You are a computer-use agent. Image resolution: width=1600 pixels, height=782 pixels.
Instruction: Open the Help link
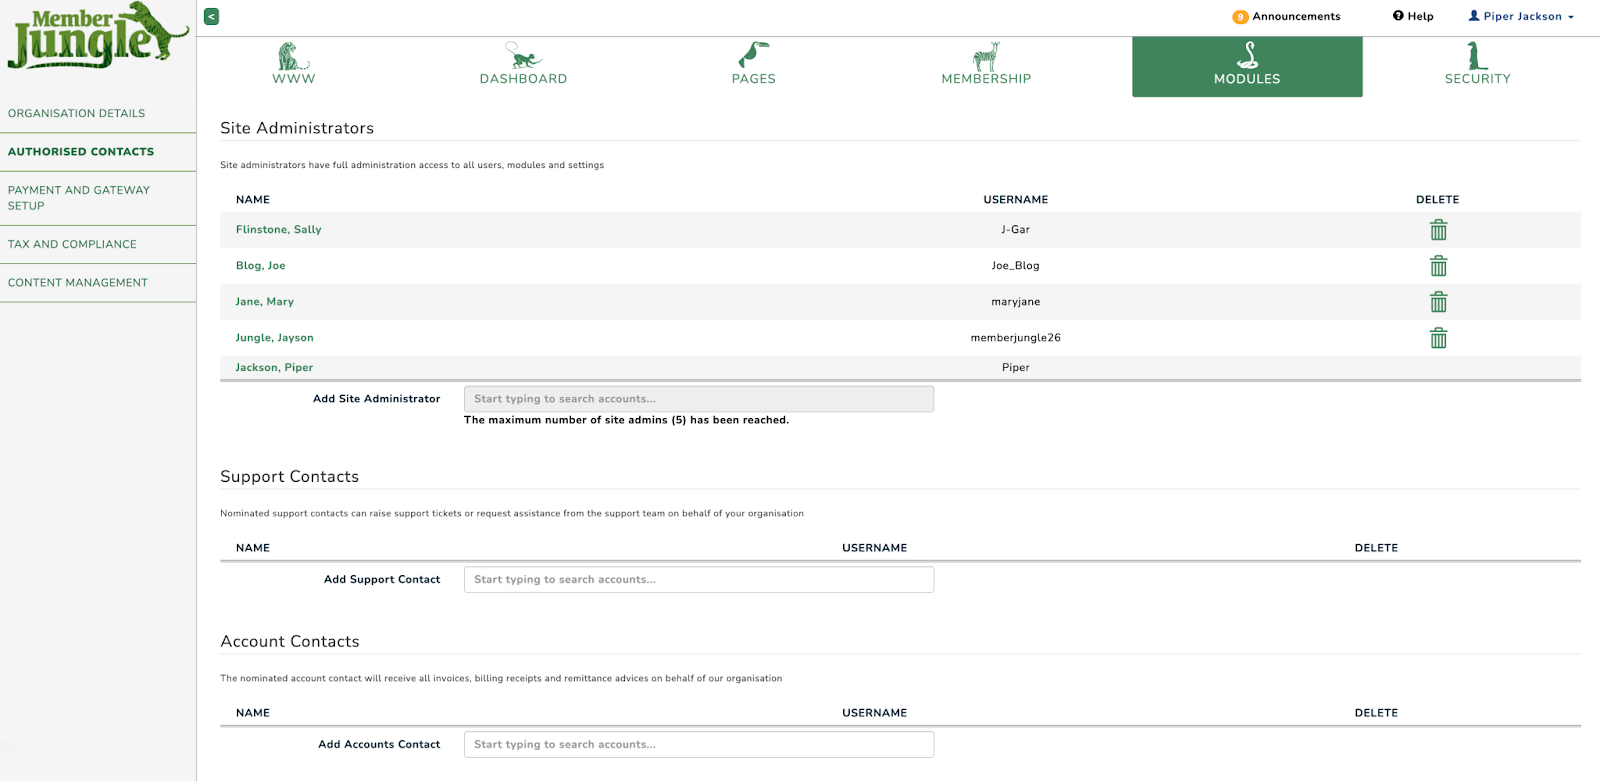[1413, 17]
